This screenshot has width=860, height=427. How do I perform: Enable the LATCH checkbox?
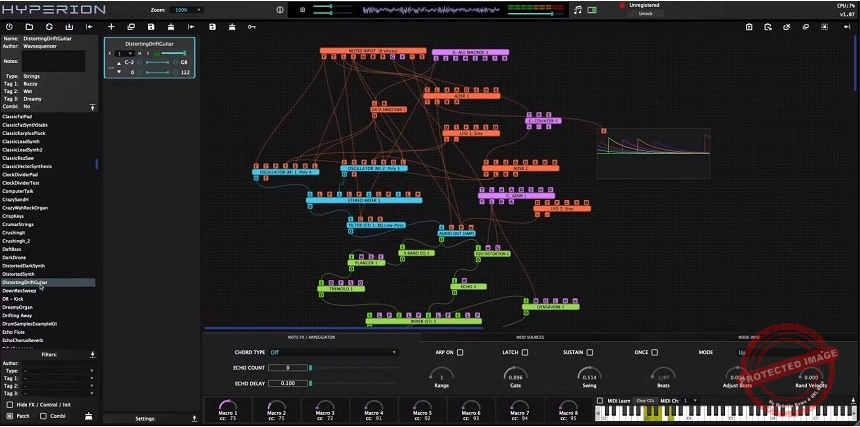point(525,352)
